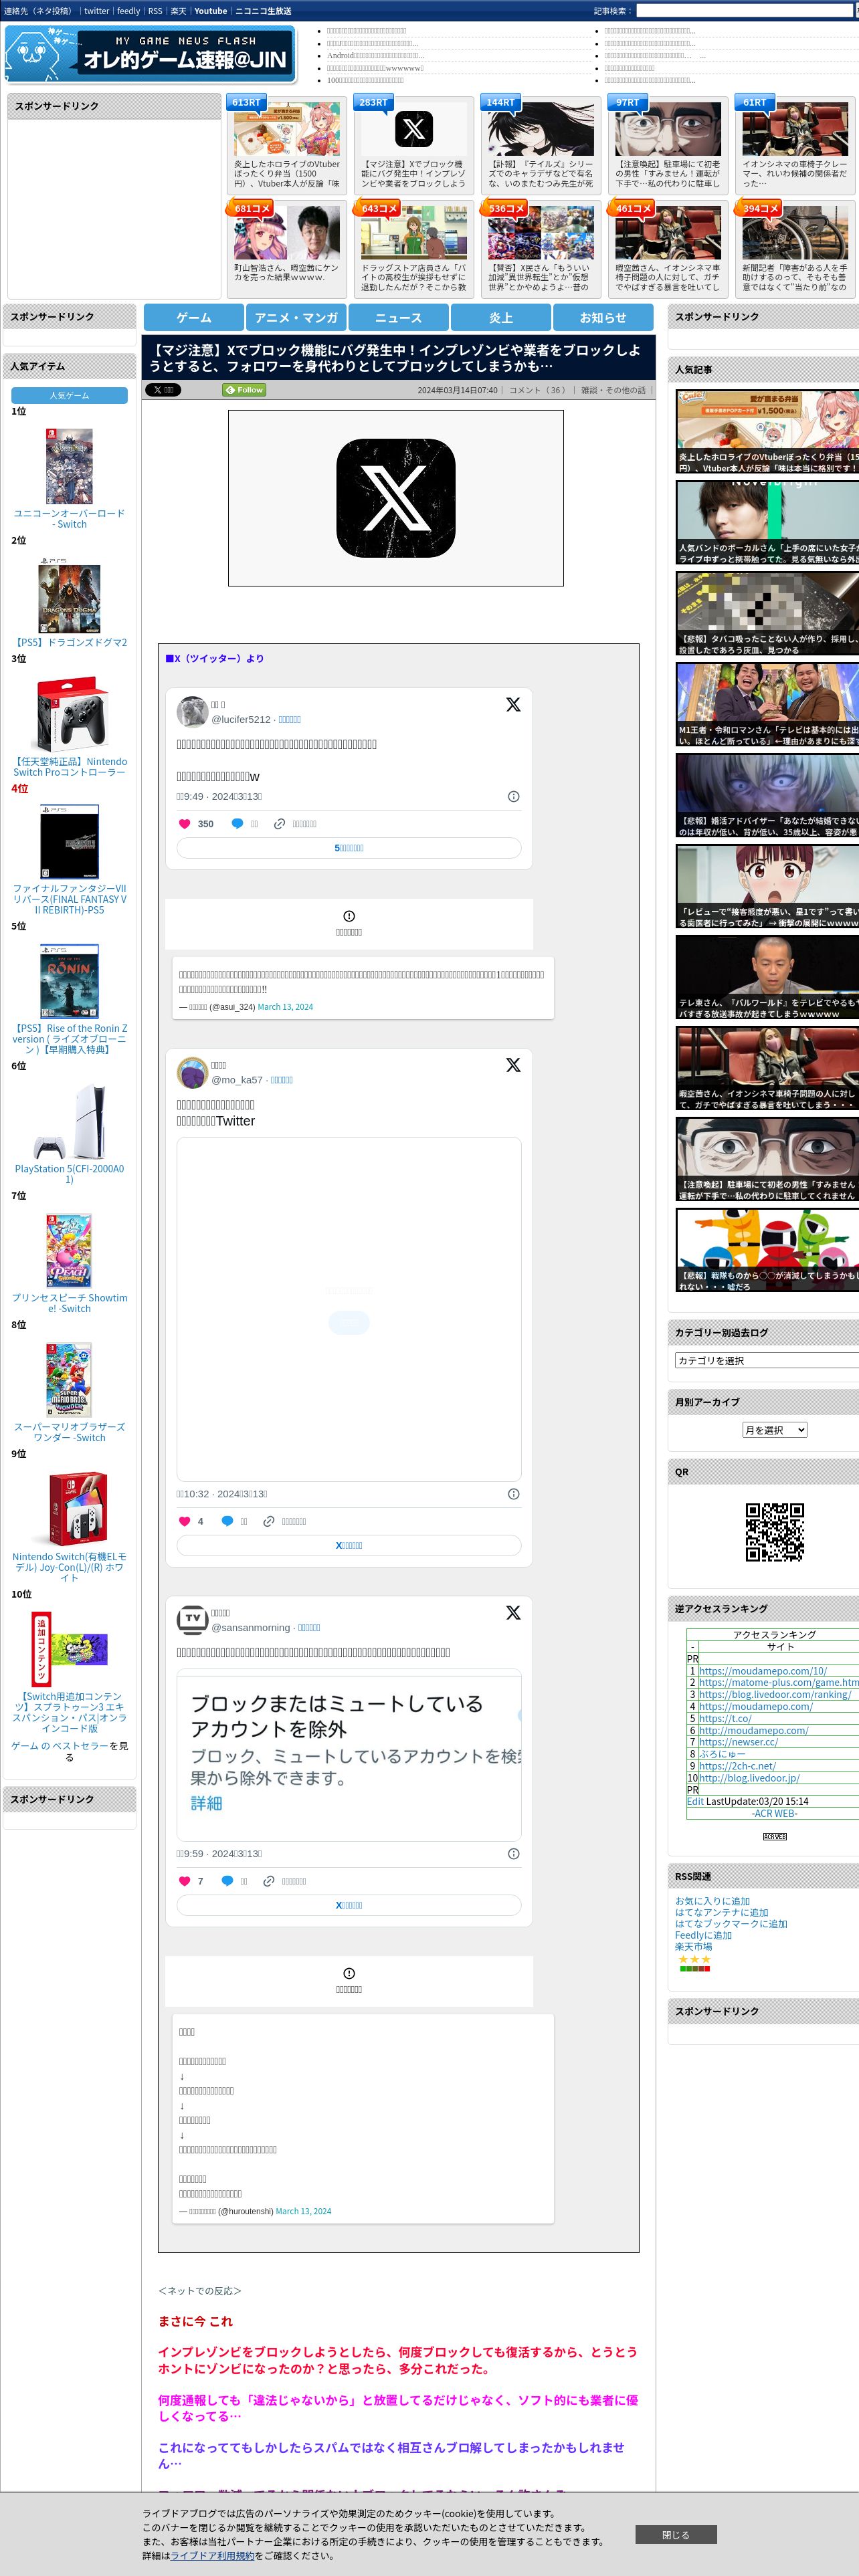Open the ゲーム tab
859x2576 pixels.
coord(194,317)
